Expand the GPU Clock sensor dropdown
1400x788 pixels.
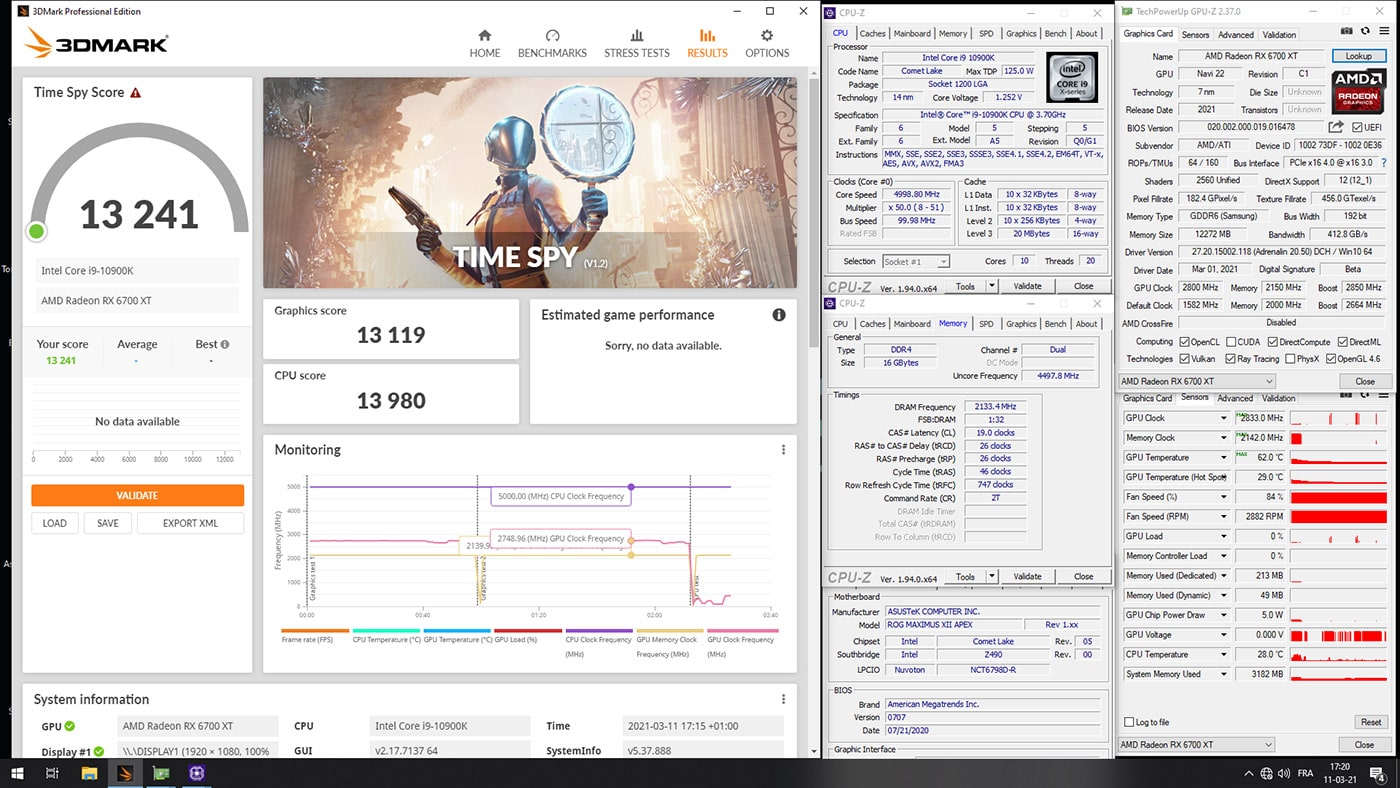(x=1223, y=418)
